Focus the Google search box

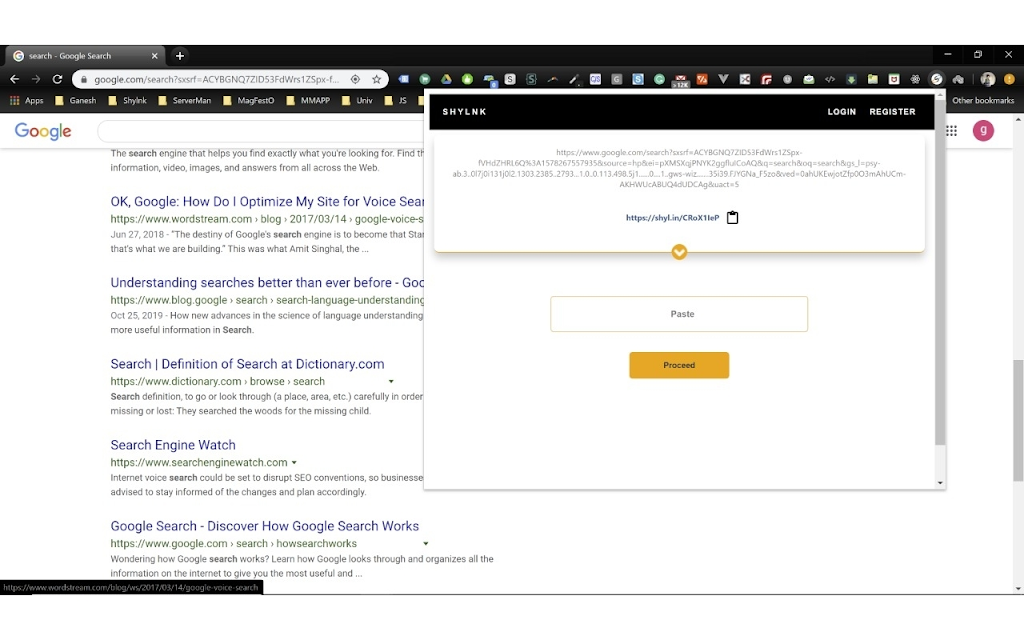[x=261, y=131]
